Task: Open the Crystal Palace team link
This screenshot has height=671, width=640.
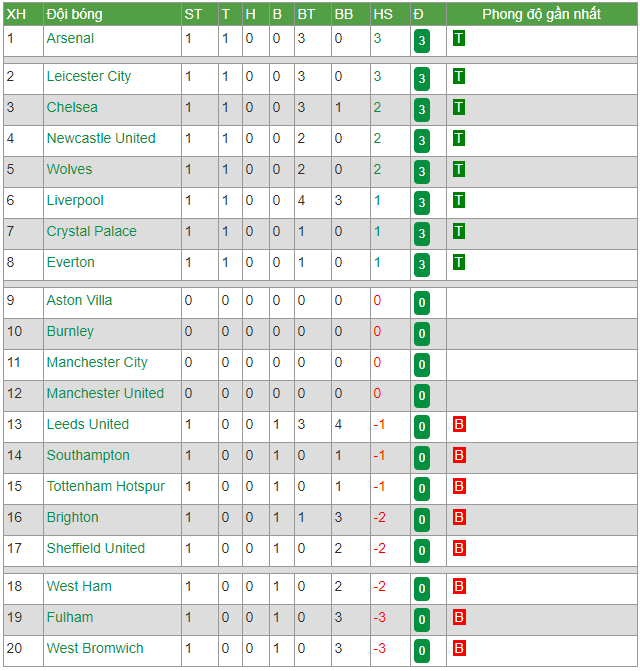Action: click(92, 232)
